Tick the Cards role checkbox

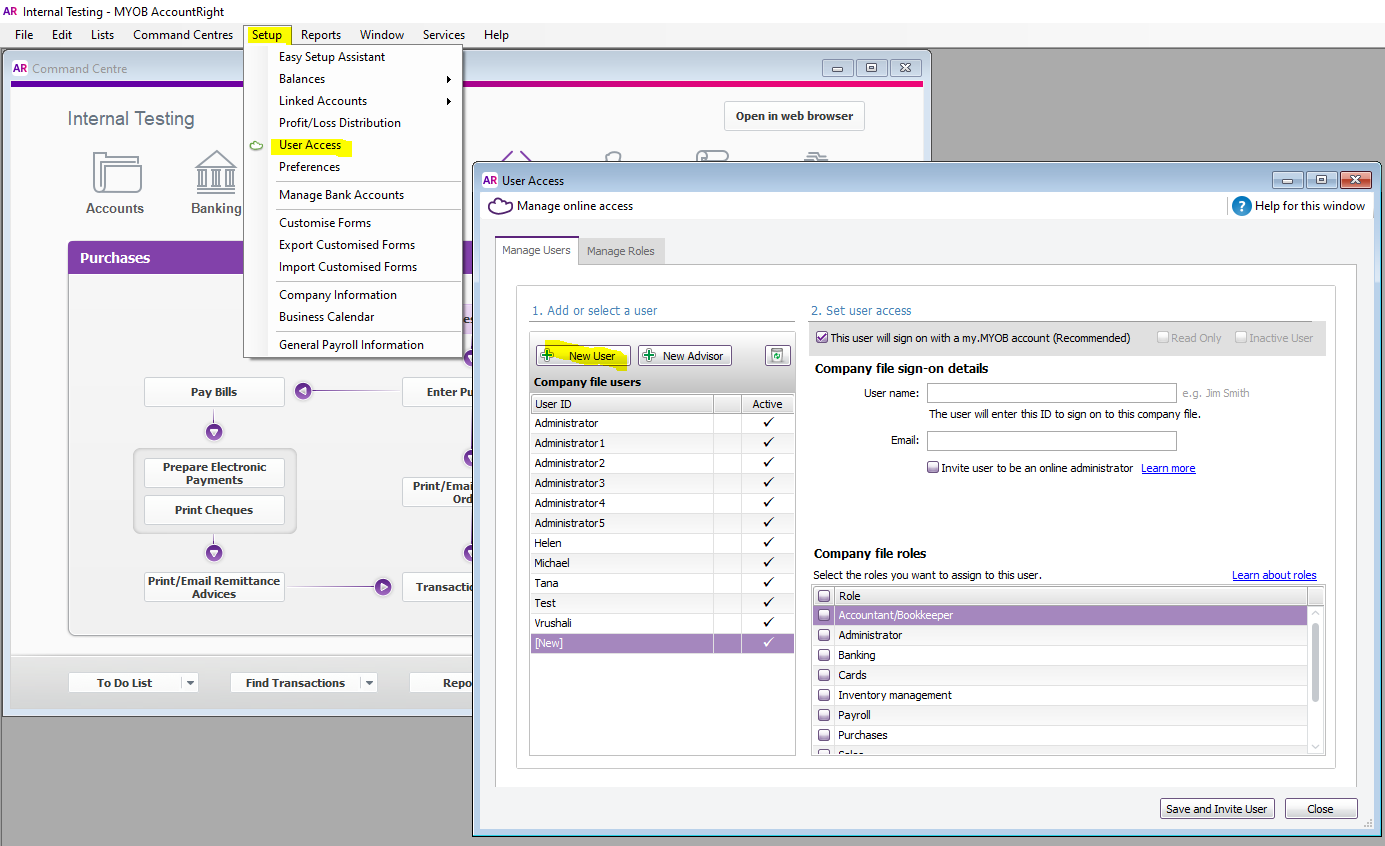point(824,676)
